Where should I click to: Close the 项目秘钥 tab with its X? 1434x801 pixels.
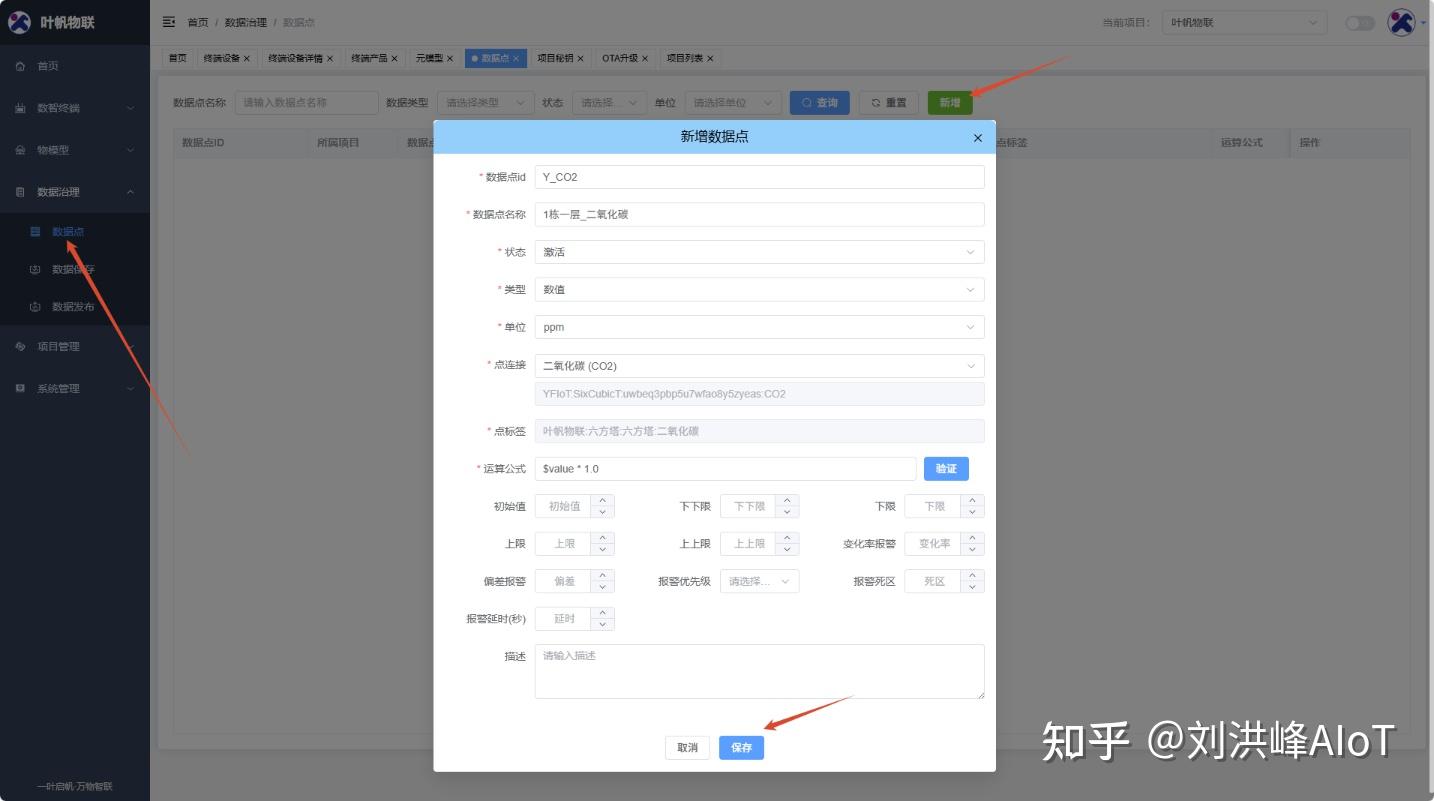pyautogui.click(x=580, y=59)
